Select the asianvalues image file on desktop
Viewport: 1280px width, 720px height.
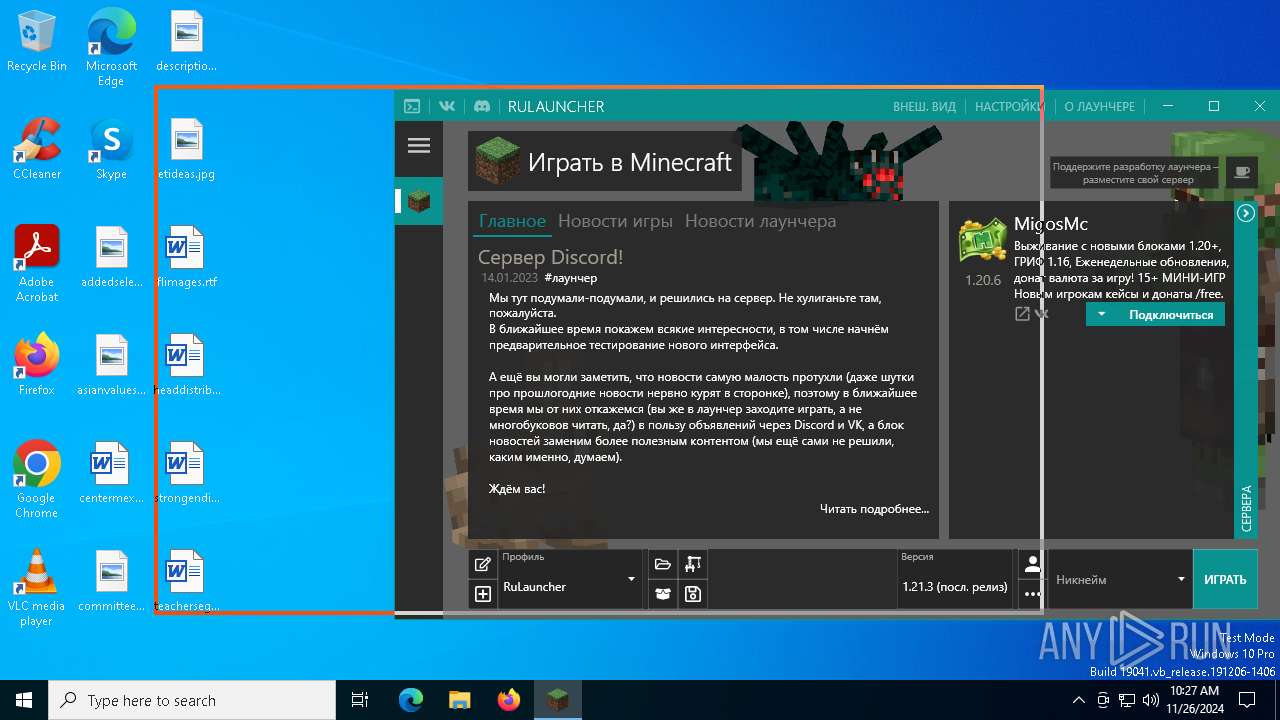click(111, 366)
